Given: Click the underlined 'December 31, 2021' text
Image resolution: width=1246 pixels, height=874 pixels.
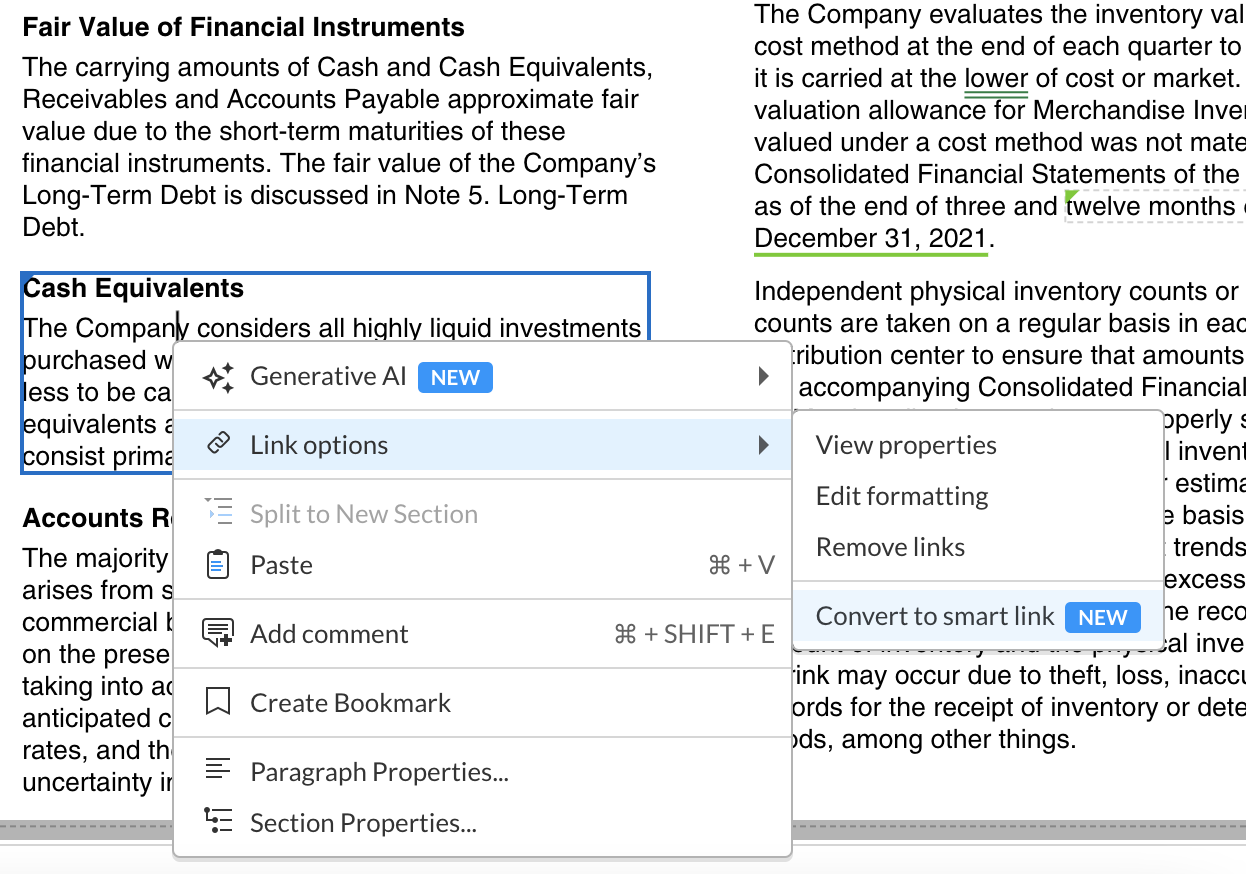Looking at the screenshot, I should [870, 238].
